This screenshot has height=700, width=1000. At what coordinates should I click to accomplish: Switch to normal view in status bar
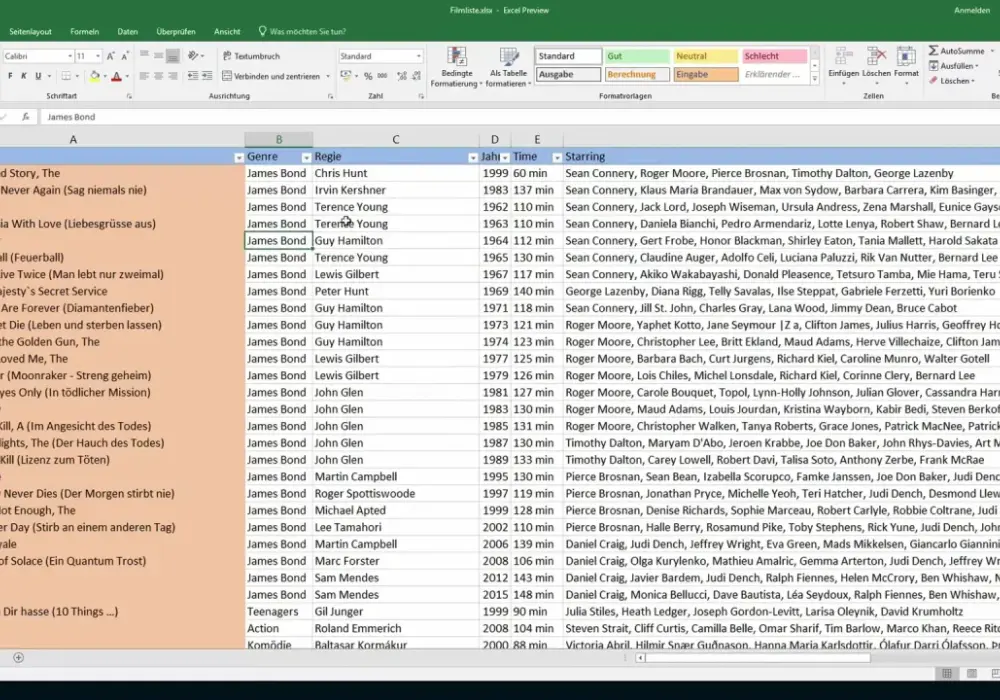(947, 673)
